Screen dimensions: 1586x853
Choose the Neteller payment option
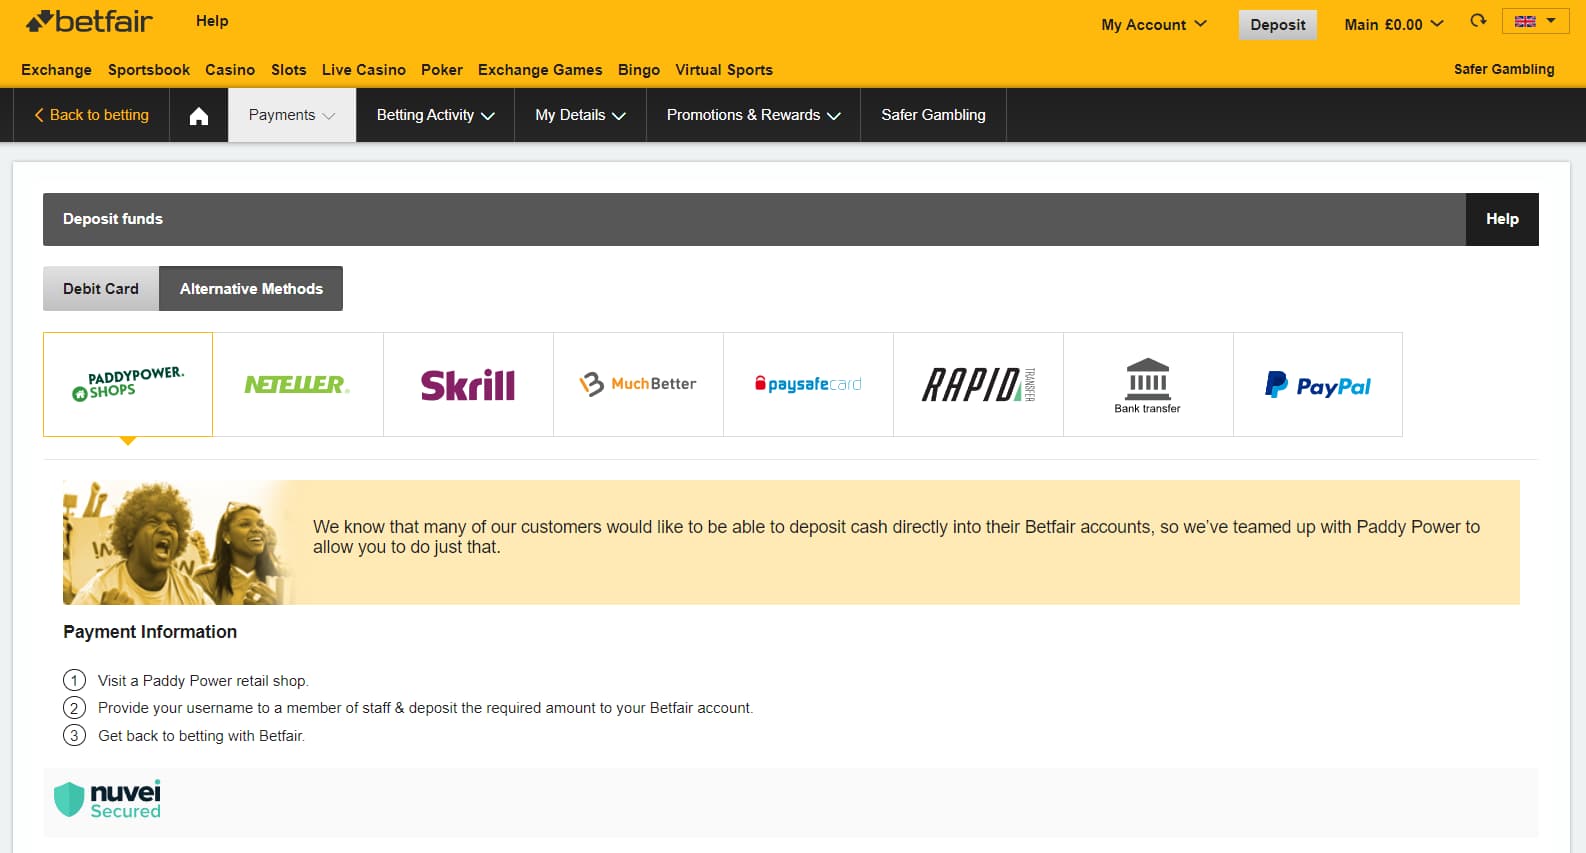click(298, 384)
